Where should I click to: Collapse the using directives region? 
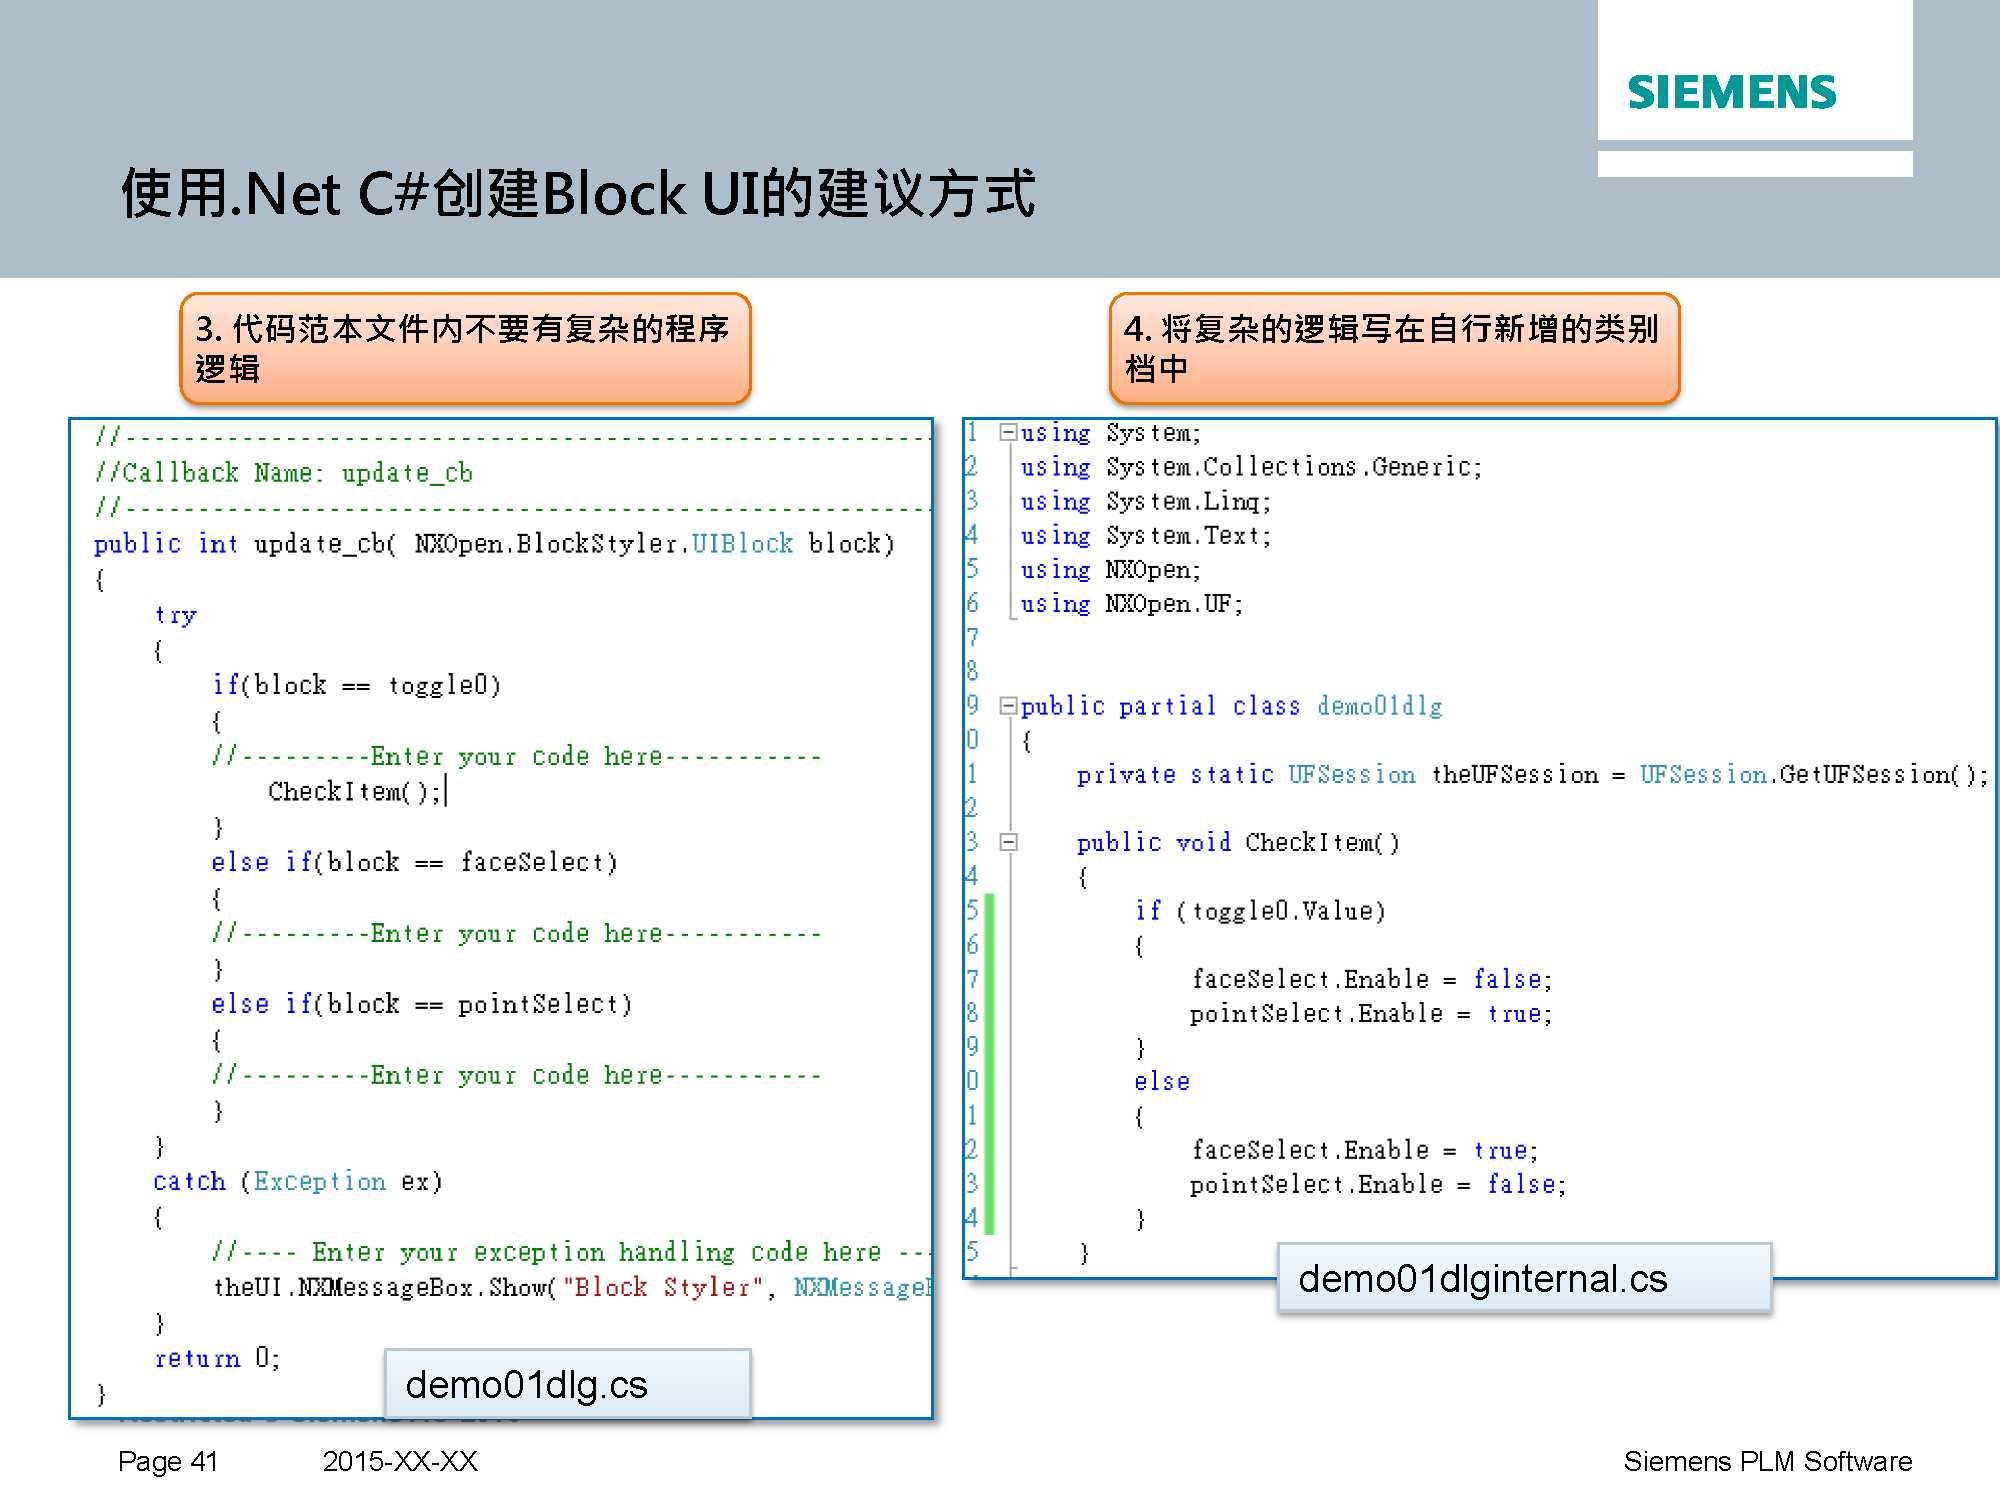[x=1008, y=432]
